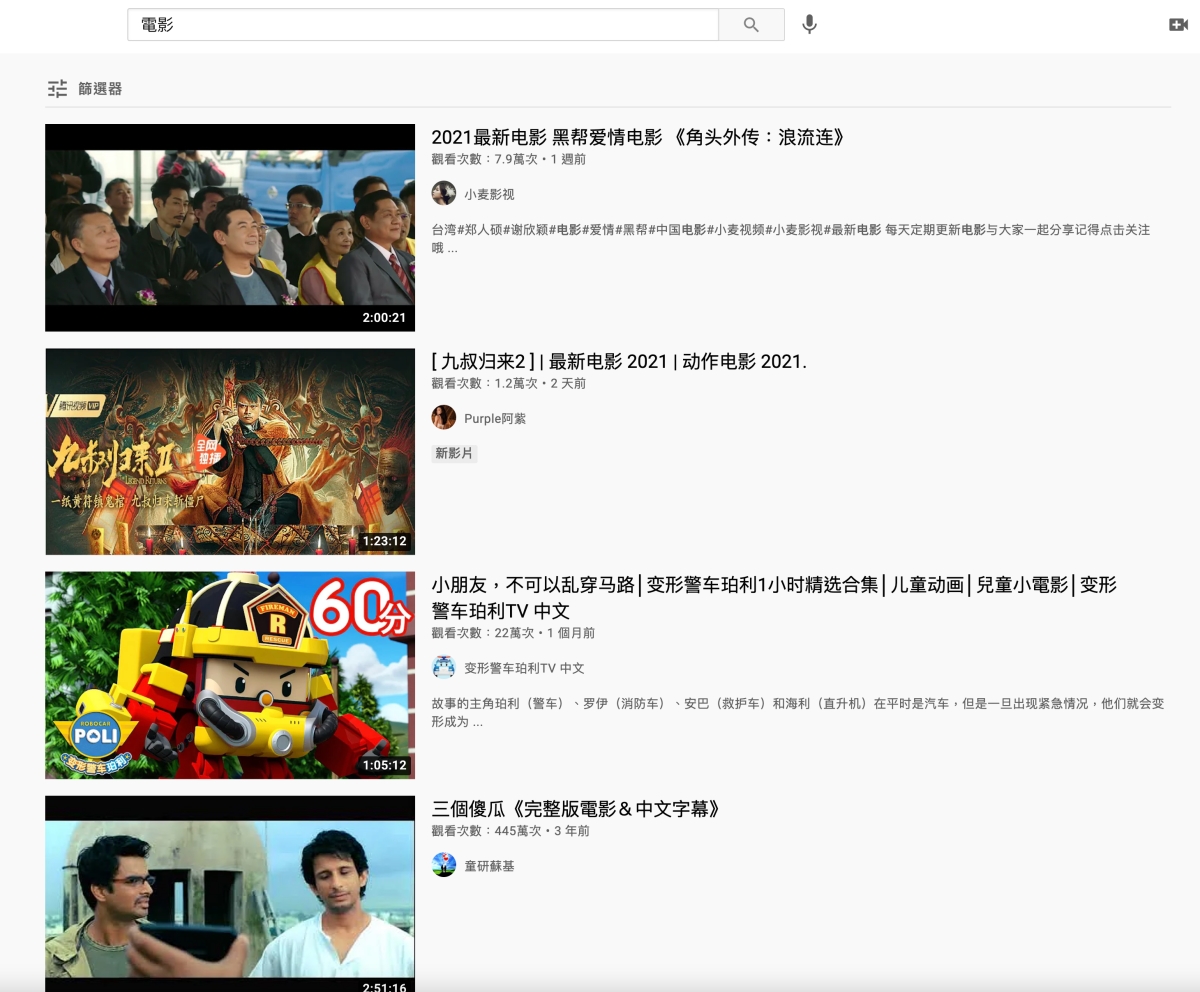Click 童研蘇基 channel avatar

(444, 866)
